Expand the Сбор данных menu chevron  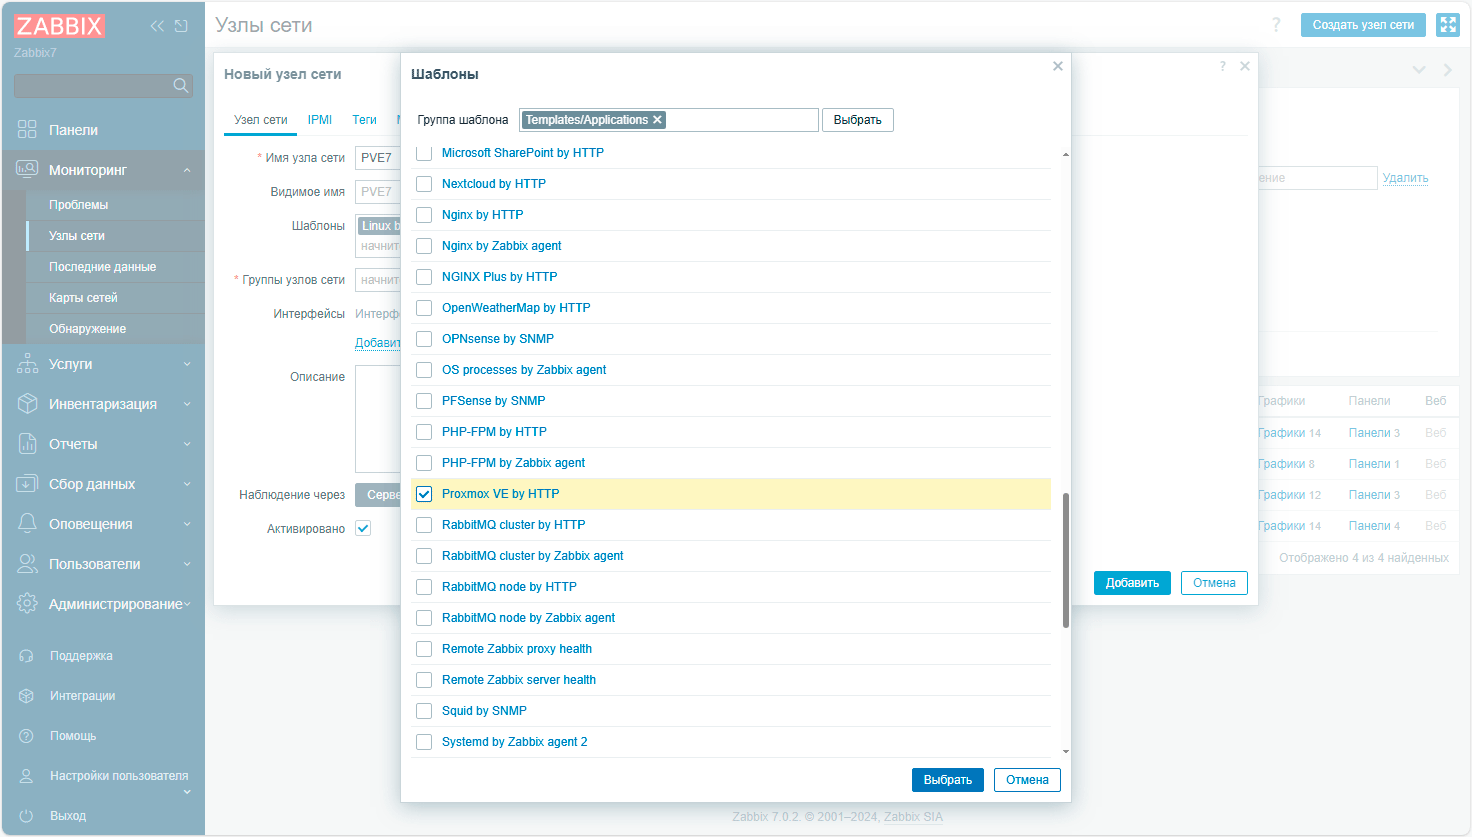click(x=187, y=485)
